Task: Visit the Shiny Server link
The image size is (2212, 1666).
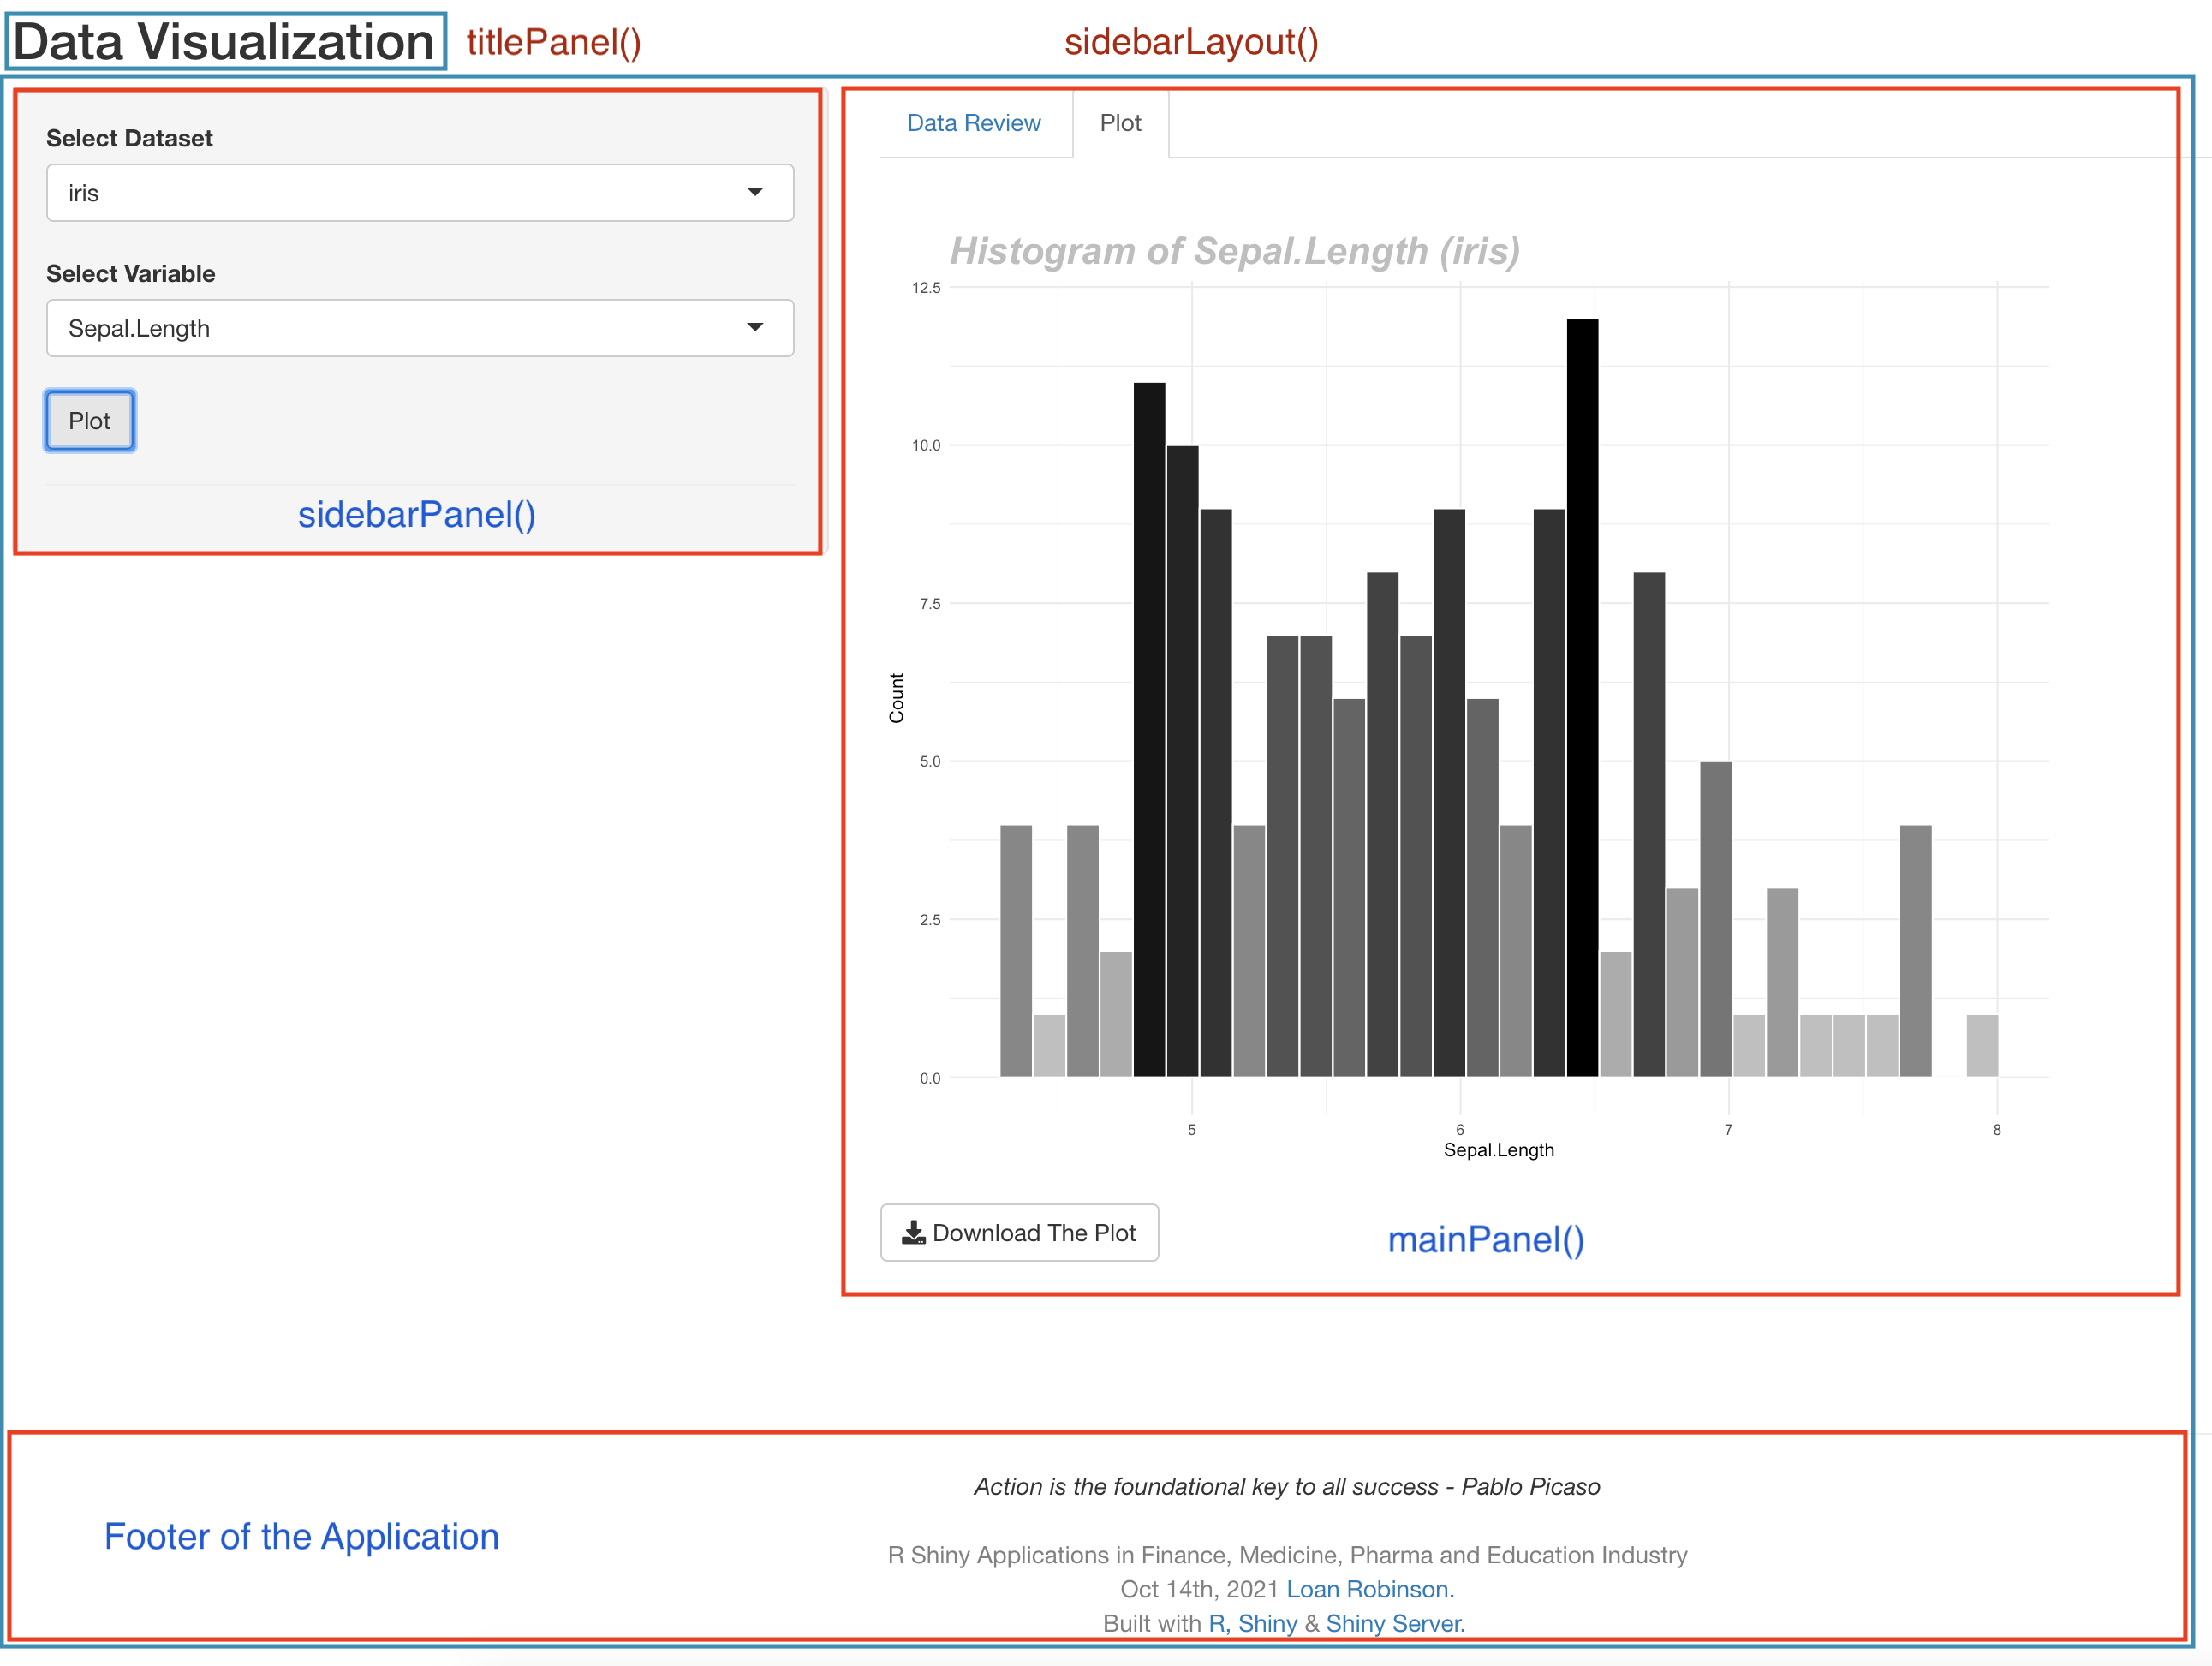Action: (1395, 1623)
